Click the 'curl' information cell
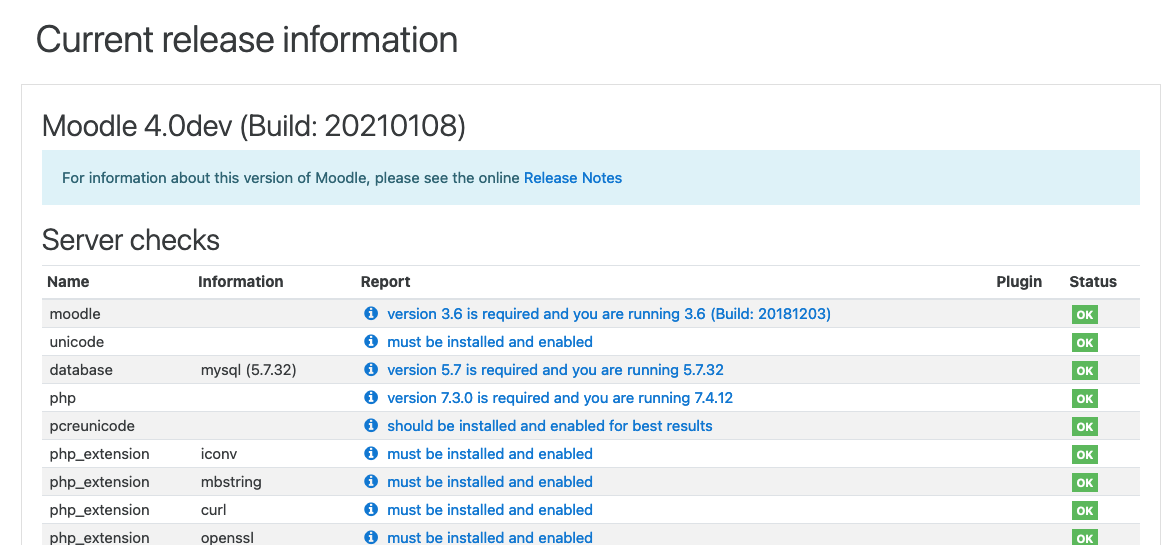The width and height of the screenshot is (1173, 545). 213,510
